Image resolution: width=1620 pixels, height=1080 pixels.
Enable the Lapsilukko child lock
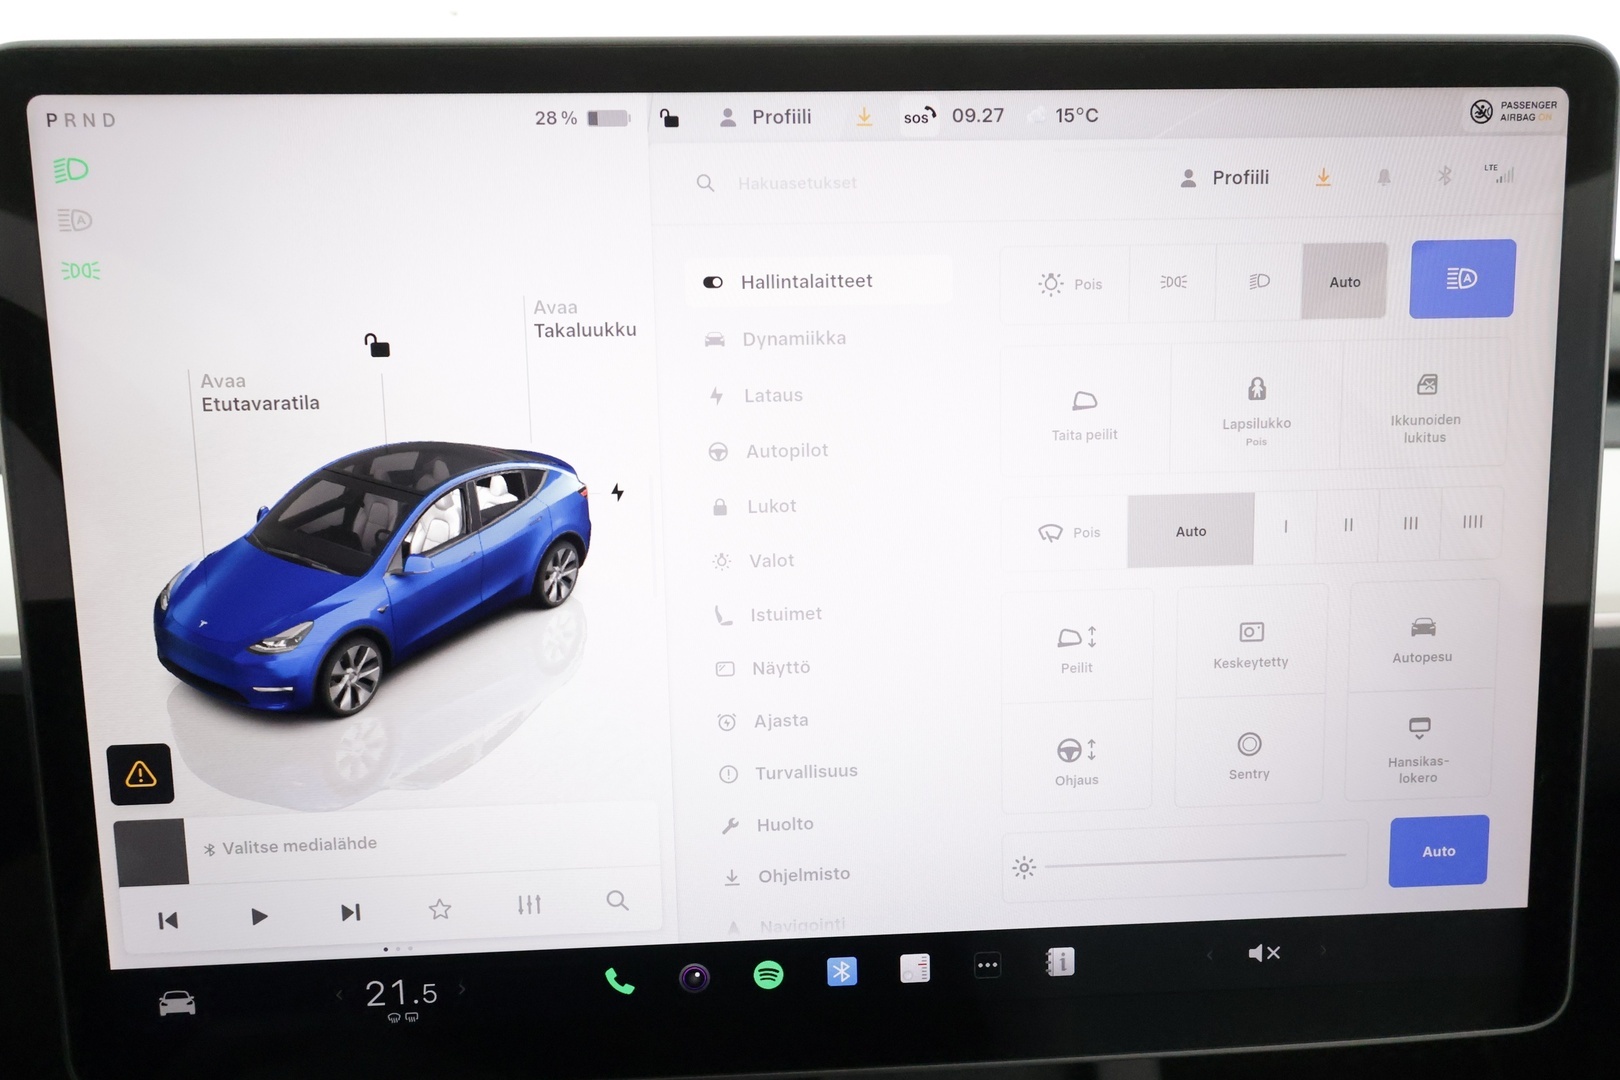1255,410
